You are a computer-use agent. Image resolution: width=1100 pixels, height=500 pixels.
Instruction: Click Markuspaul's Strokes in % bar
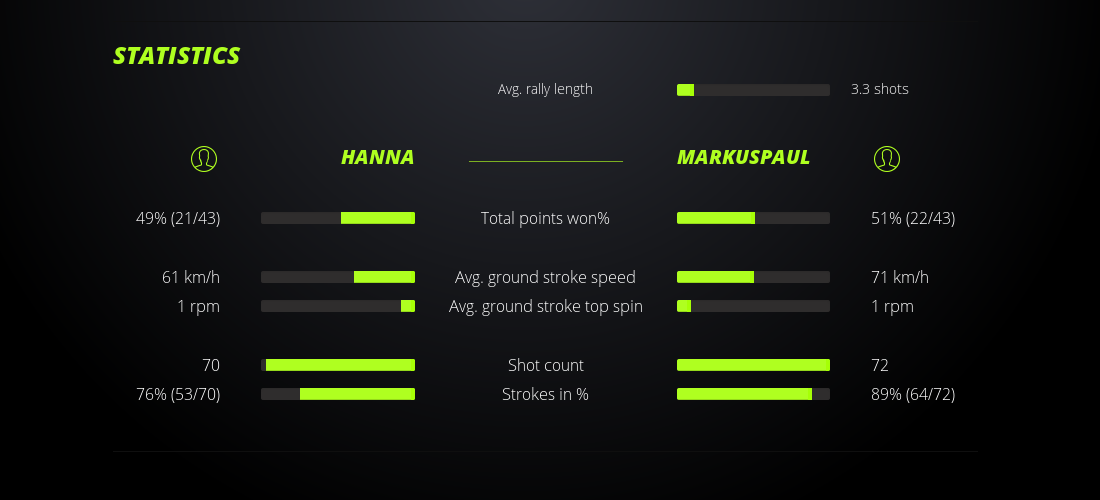coord(753,394)
